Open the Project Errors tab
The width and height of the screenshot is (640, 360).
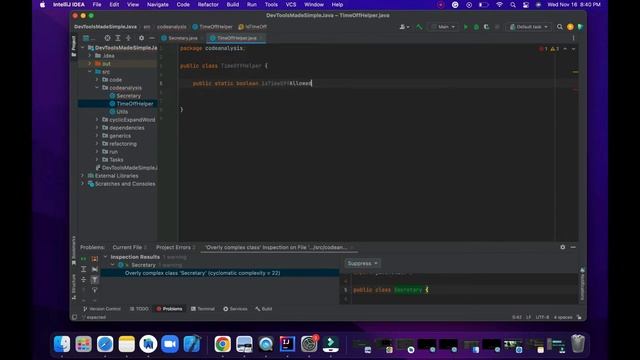click(x=175, y=247)
